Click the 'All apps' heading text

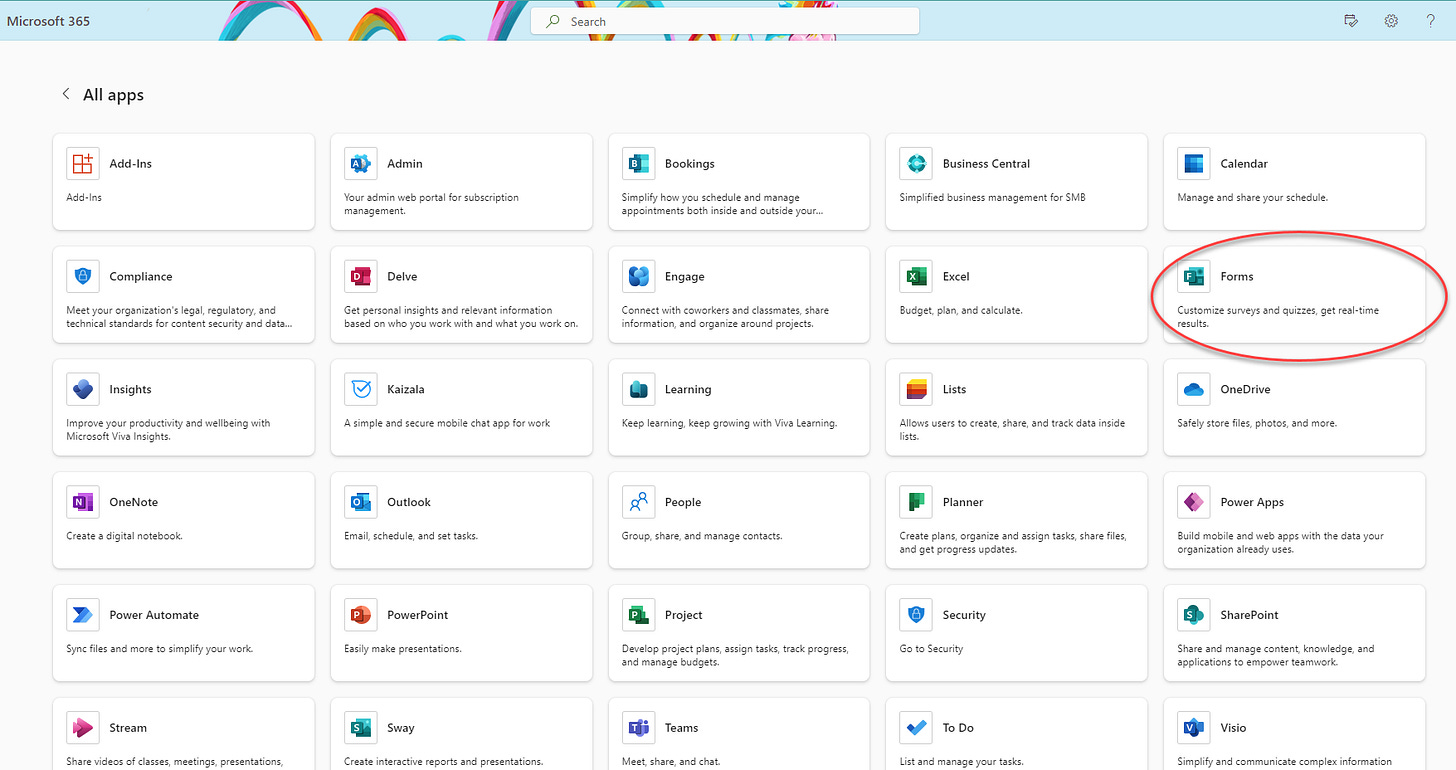click(x=113, y=95)
